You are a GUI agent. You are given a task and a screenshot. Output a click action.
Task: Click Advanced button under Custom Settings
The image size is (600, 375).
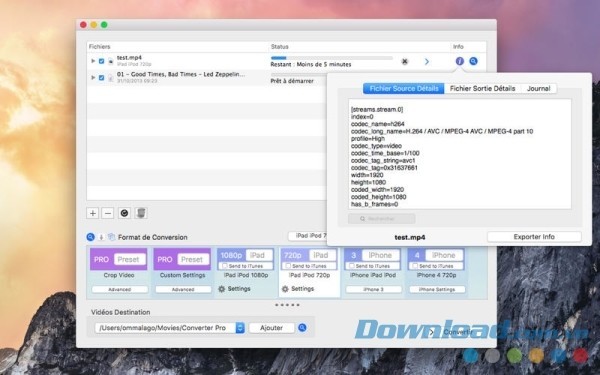coord(183,290)
